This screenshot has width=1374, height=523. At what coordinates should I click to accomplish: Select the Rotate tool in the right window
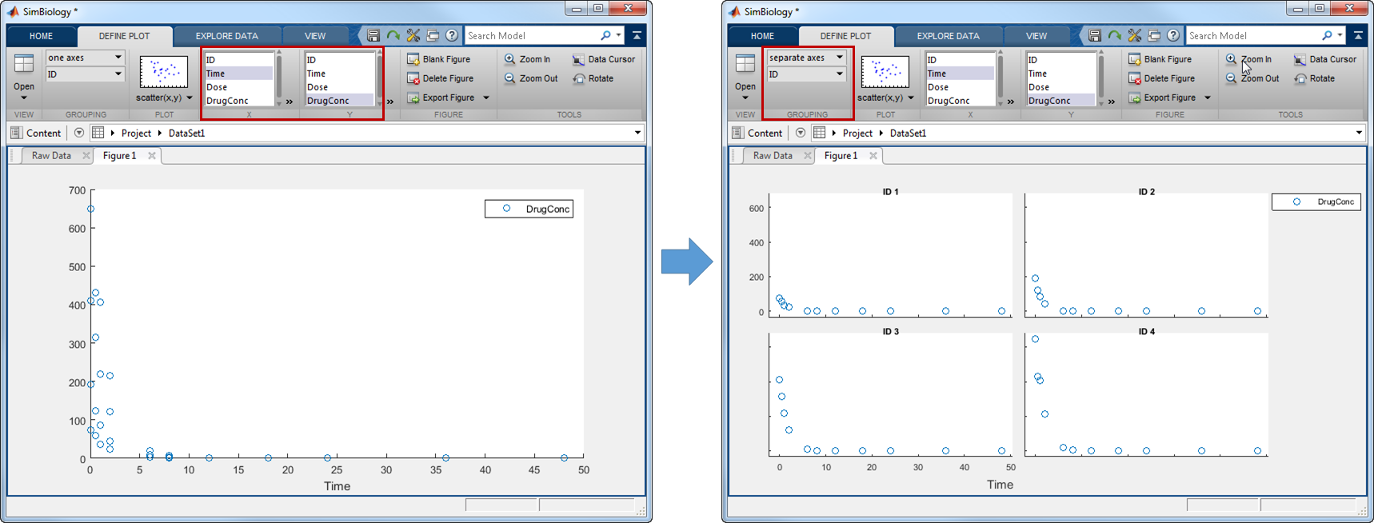(1314, 78)
